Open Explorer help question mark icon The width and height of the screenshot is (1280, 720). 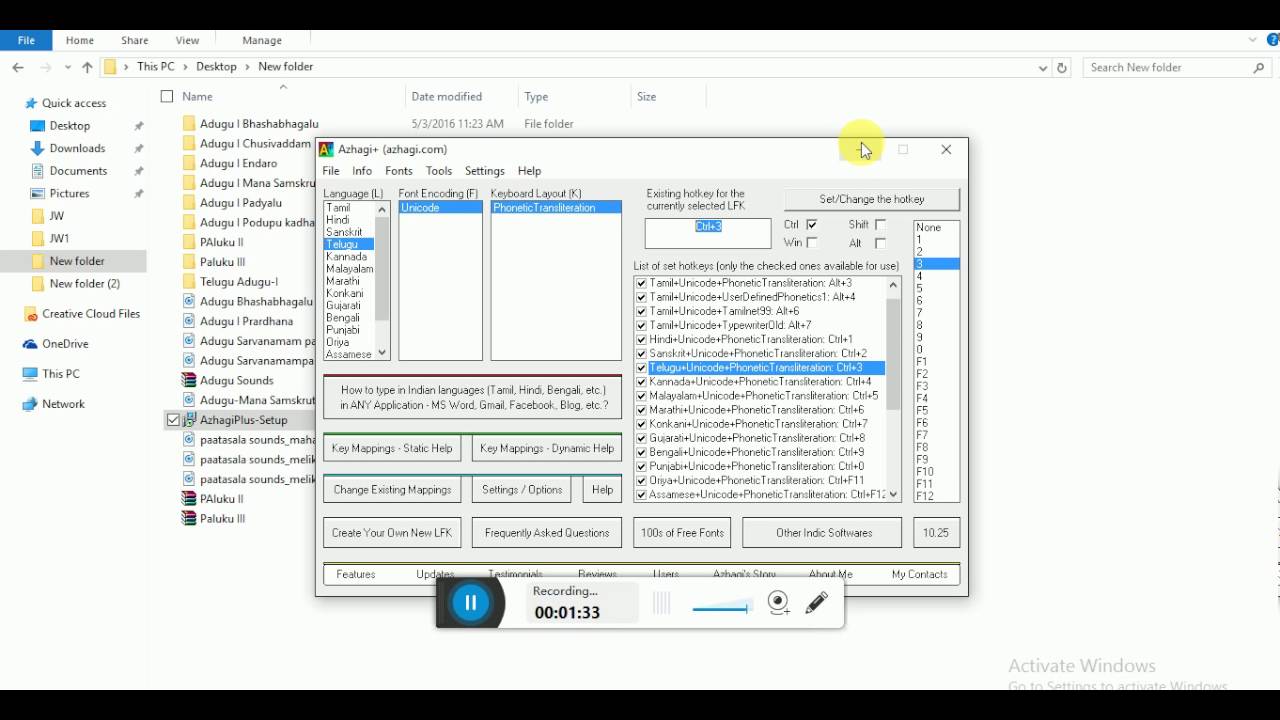tap(1271, 40)
